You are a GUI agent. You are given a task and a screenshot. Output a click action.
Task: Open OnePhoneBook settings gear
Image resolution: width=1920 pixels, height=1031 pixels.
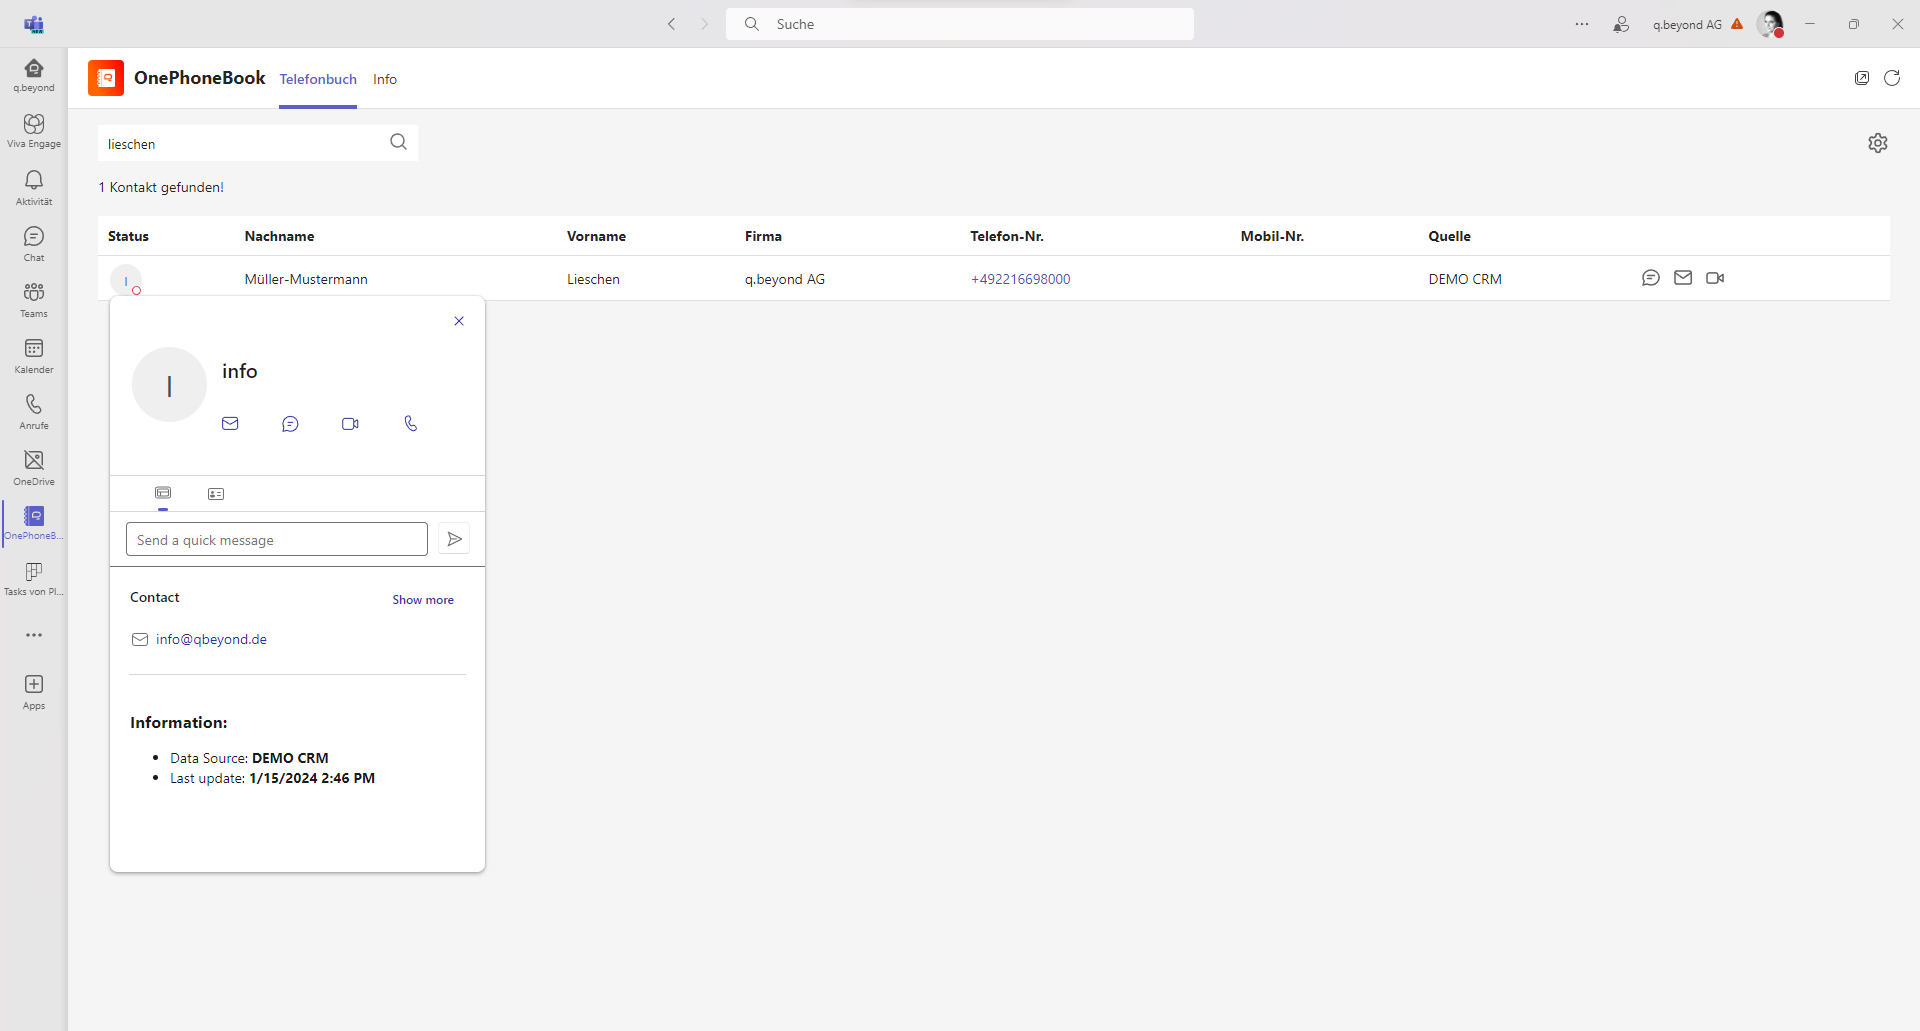(x=1877, y=143)
